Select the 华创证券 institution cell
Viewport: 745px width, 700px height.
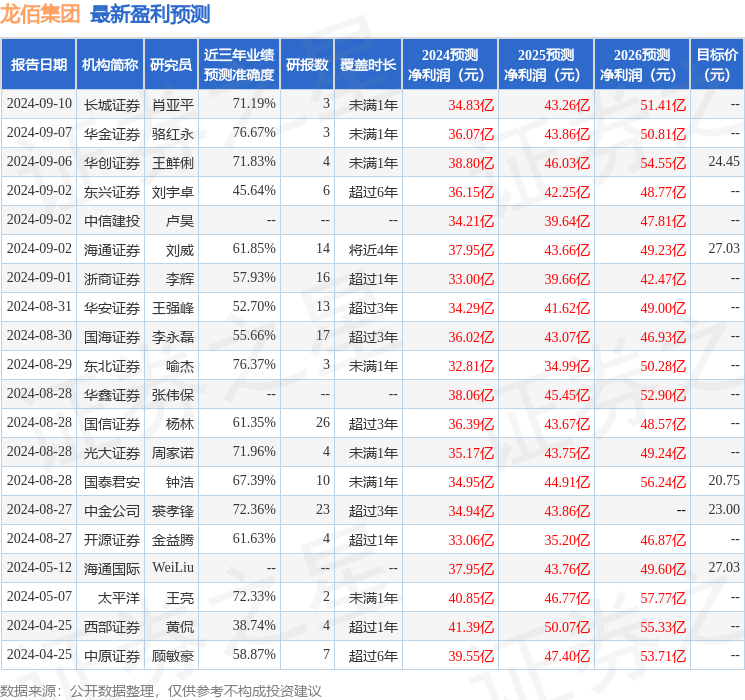(112, 163)
